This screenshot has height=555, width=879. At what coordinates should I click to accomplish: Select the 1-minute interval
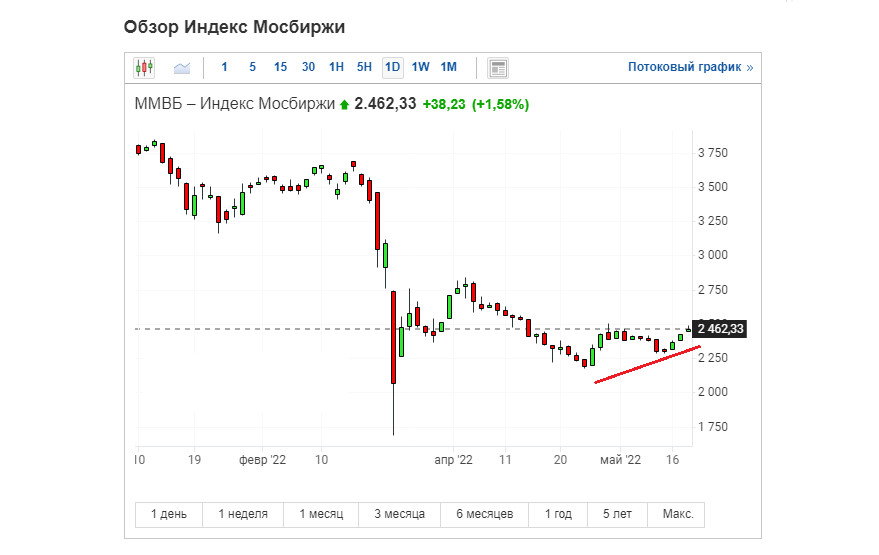tap(224, 67)
